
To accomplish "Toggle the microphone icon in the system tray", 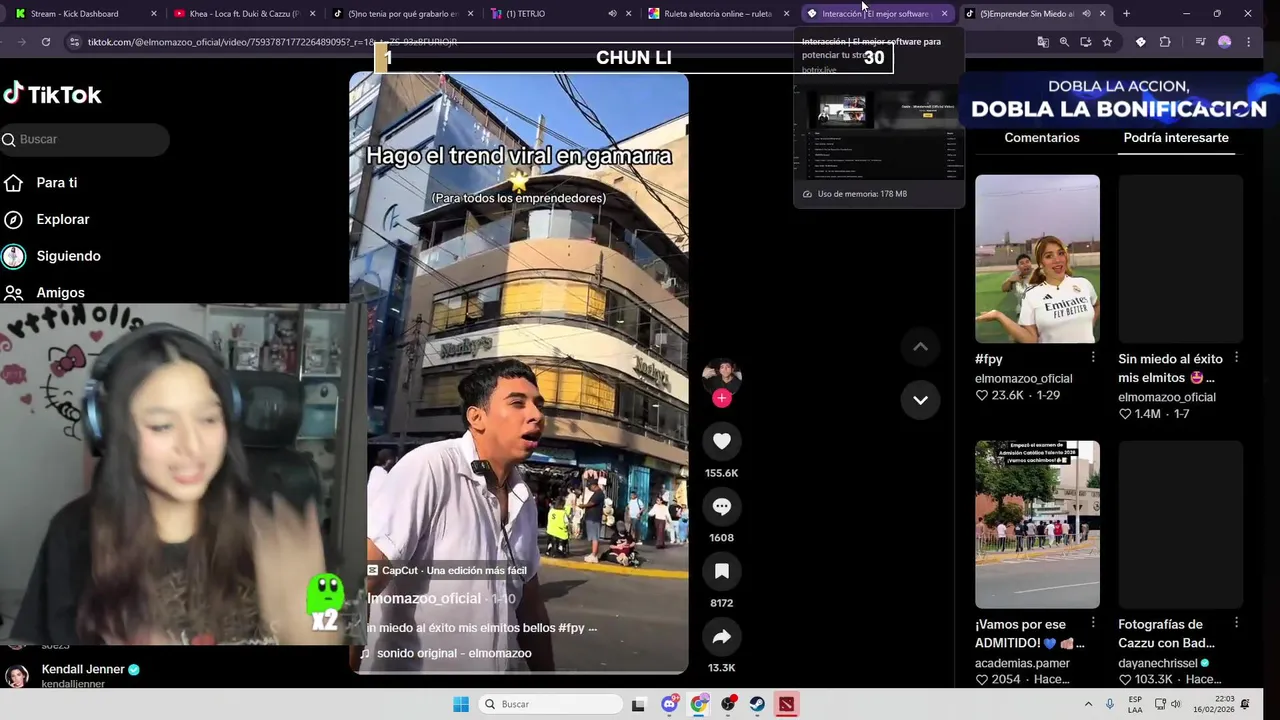I will (1110, 704).
